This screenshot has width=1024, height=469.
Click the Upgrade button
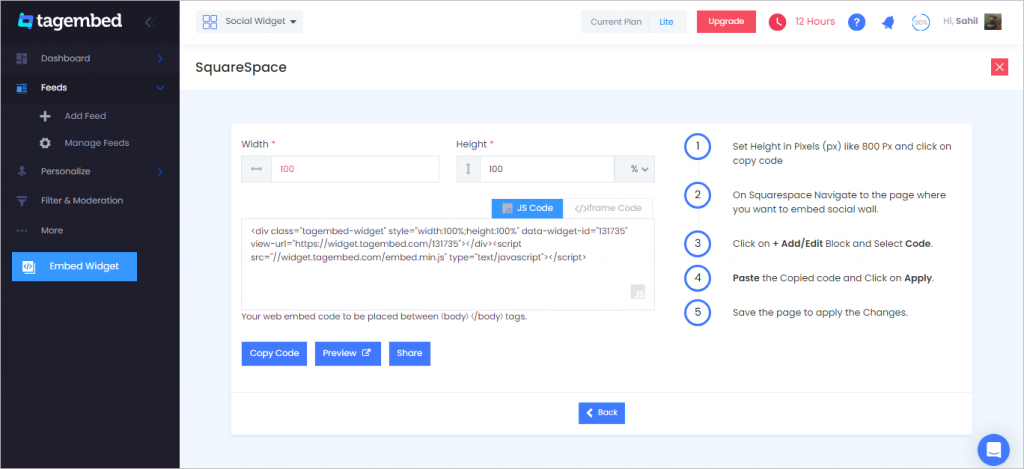(x=726, y=22)
